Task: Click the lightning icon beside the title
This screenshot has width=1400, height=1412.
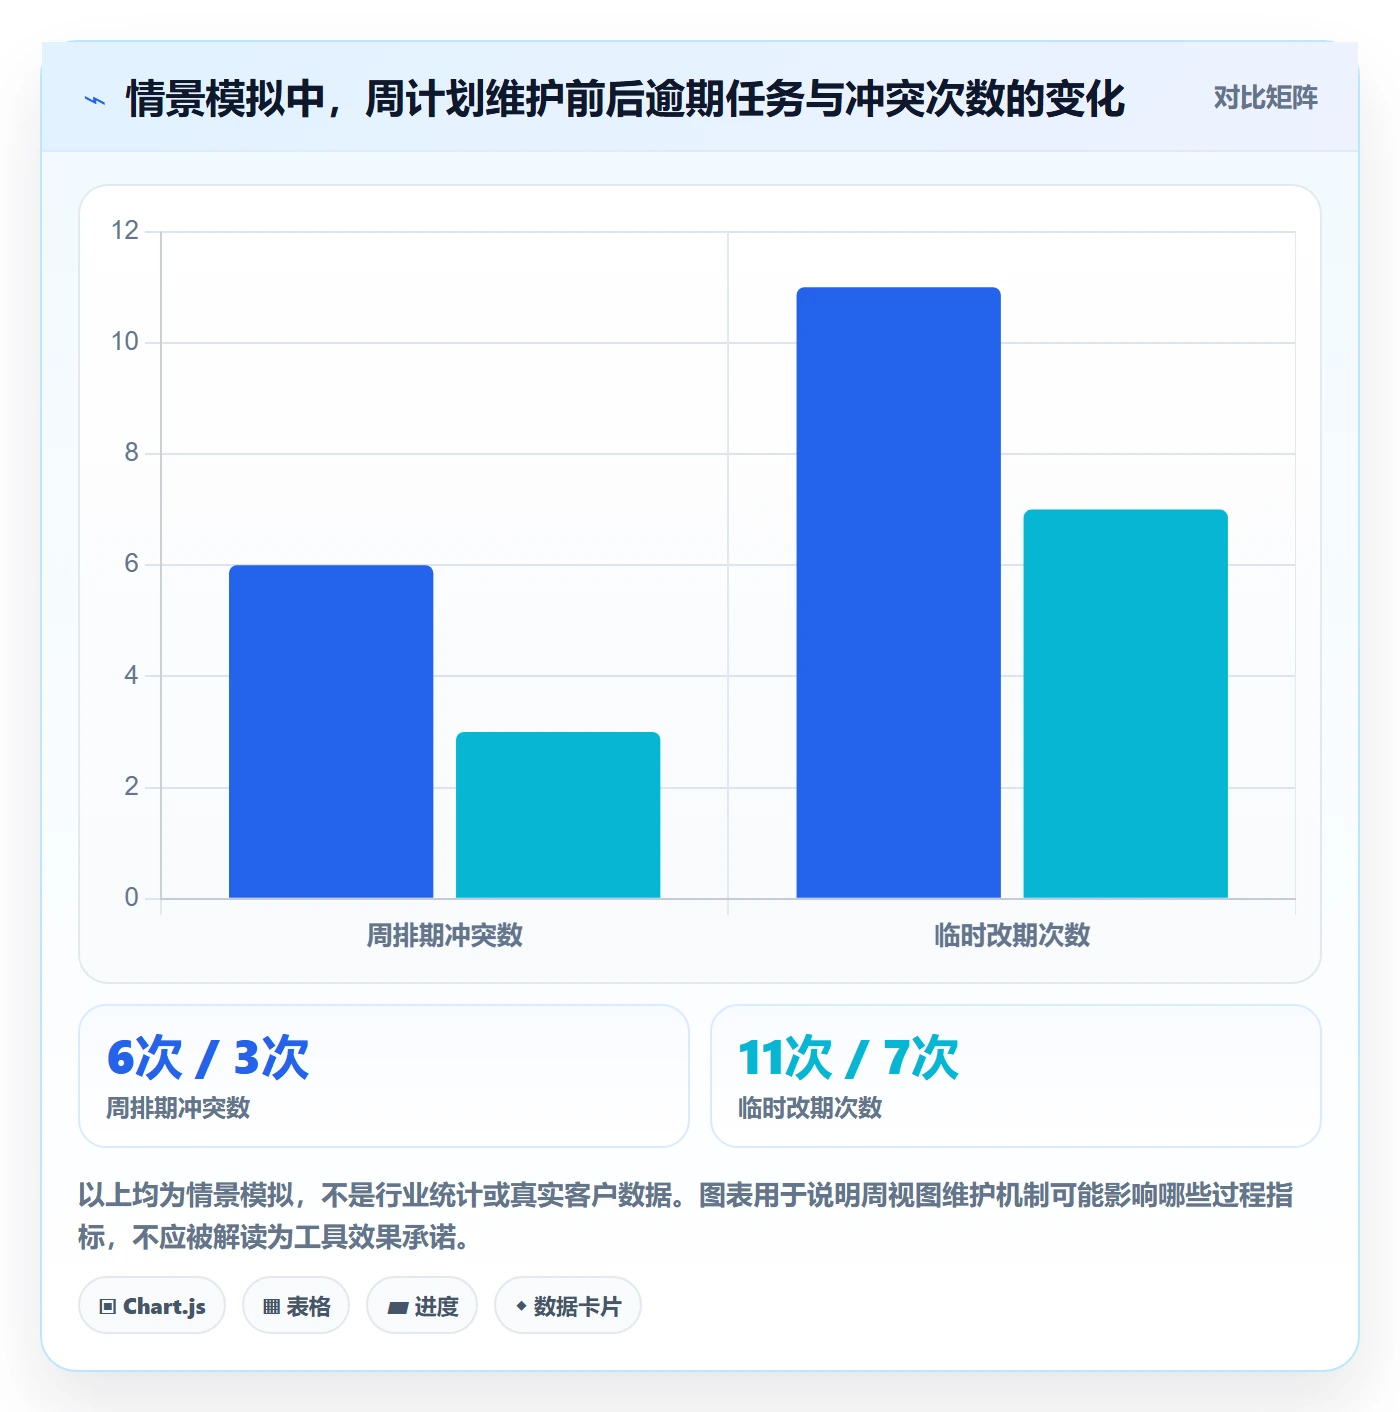Action: pos(95,100)
